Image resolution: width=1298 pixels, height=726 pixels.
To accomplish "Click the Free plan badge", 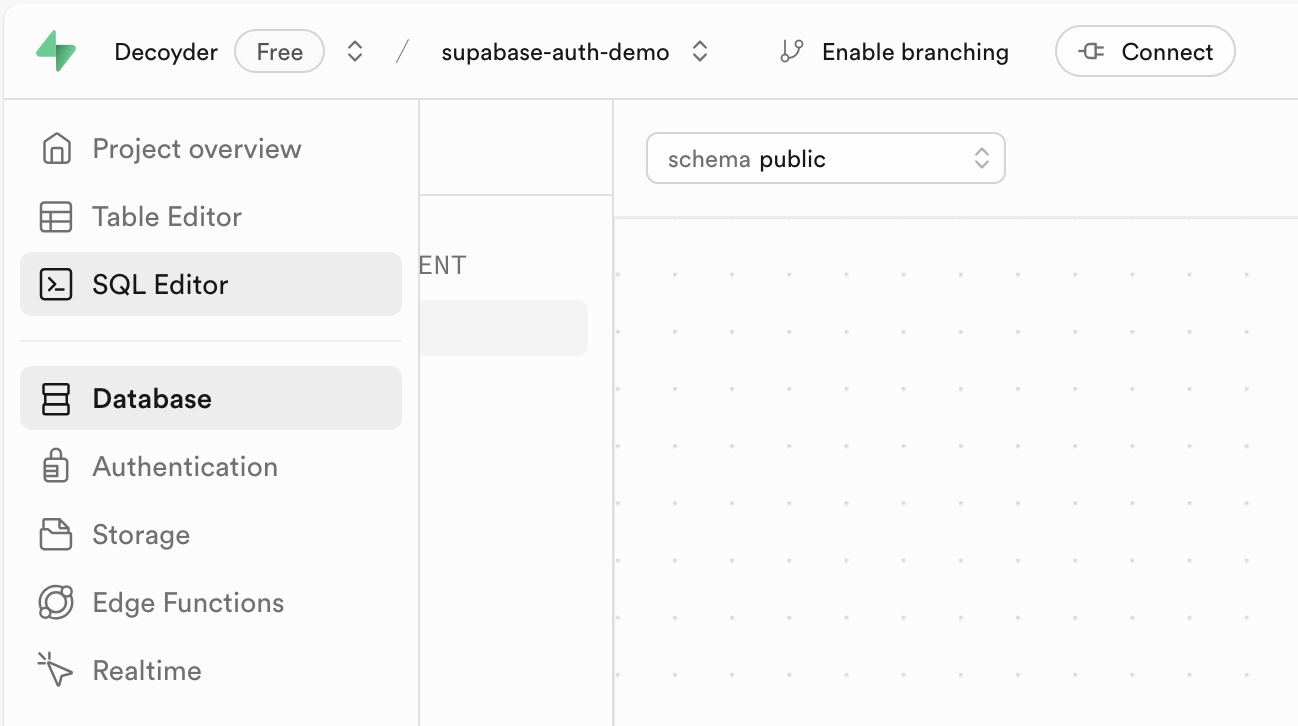I will (x=279, y=52).
